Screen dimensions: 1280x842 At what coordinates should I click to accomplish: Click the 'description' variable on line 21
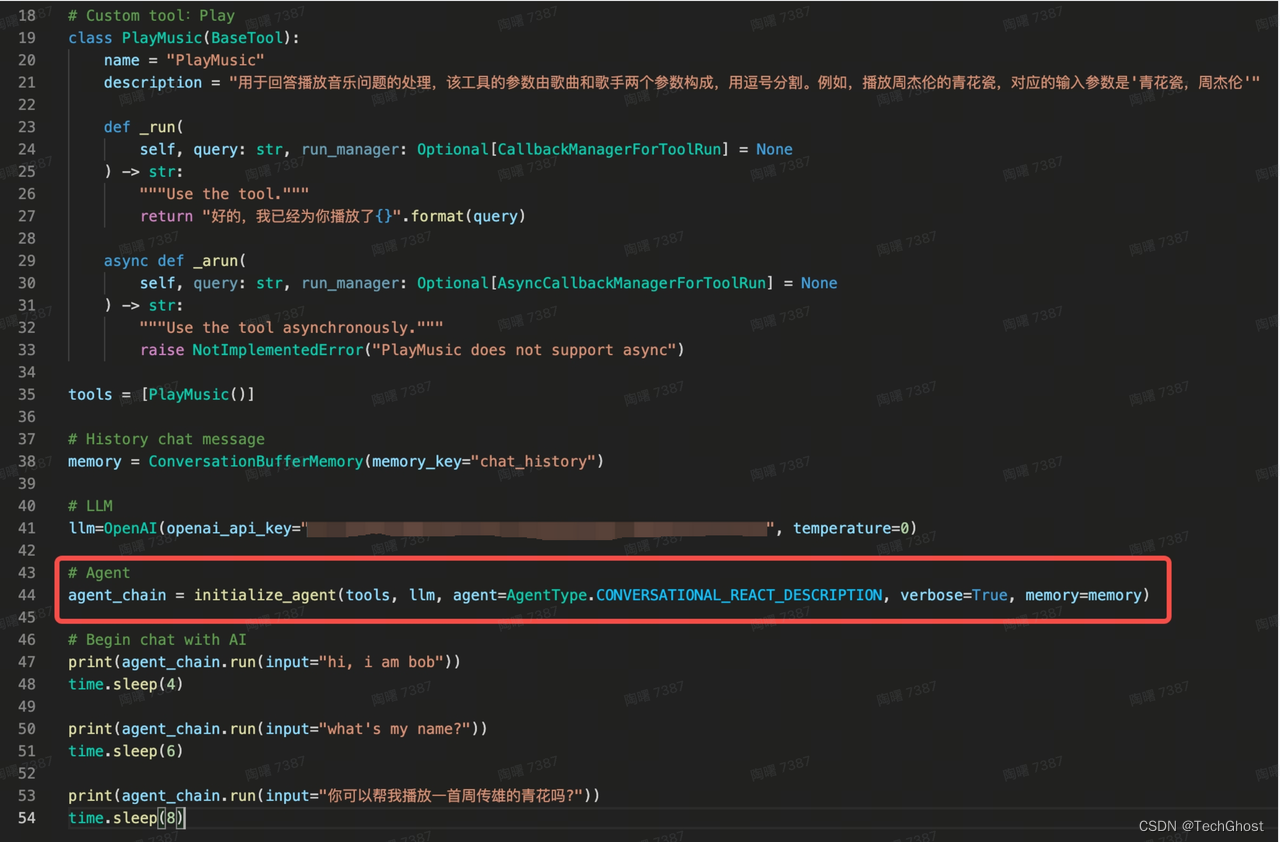pos(153,82)
